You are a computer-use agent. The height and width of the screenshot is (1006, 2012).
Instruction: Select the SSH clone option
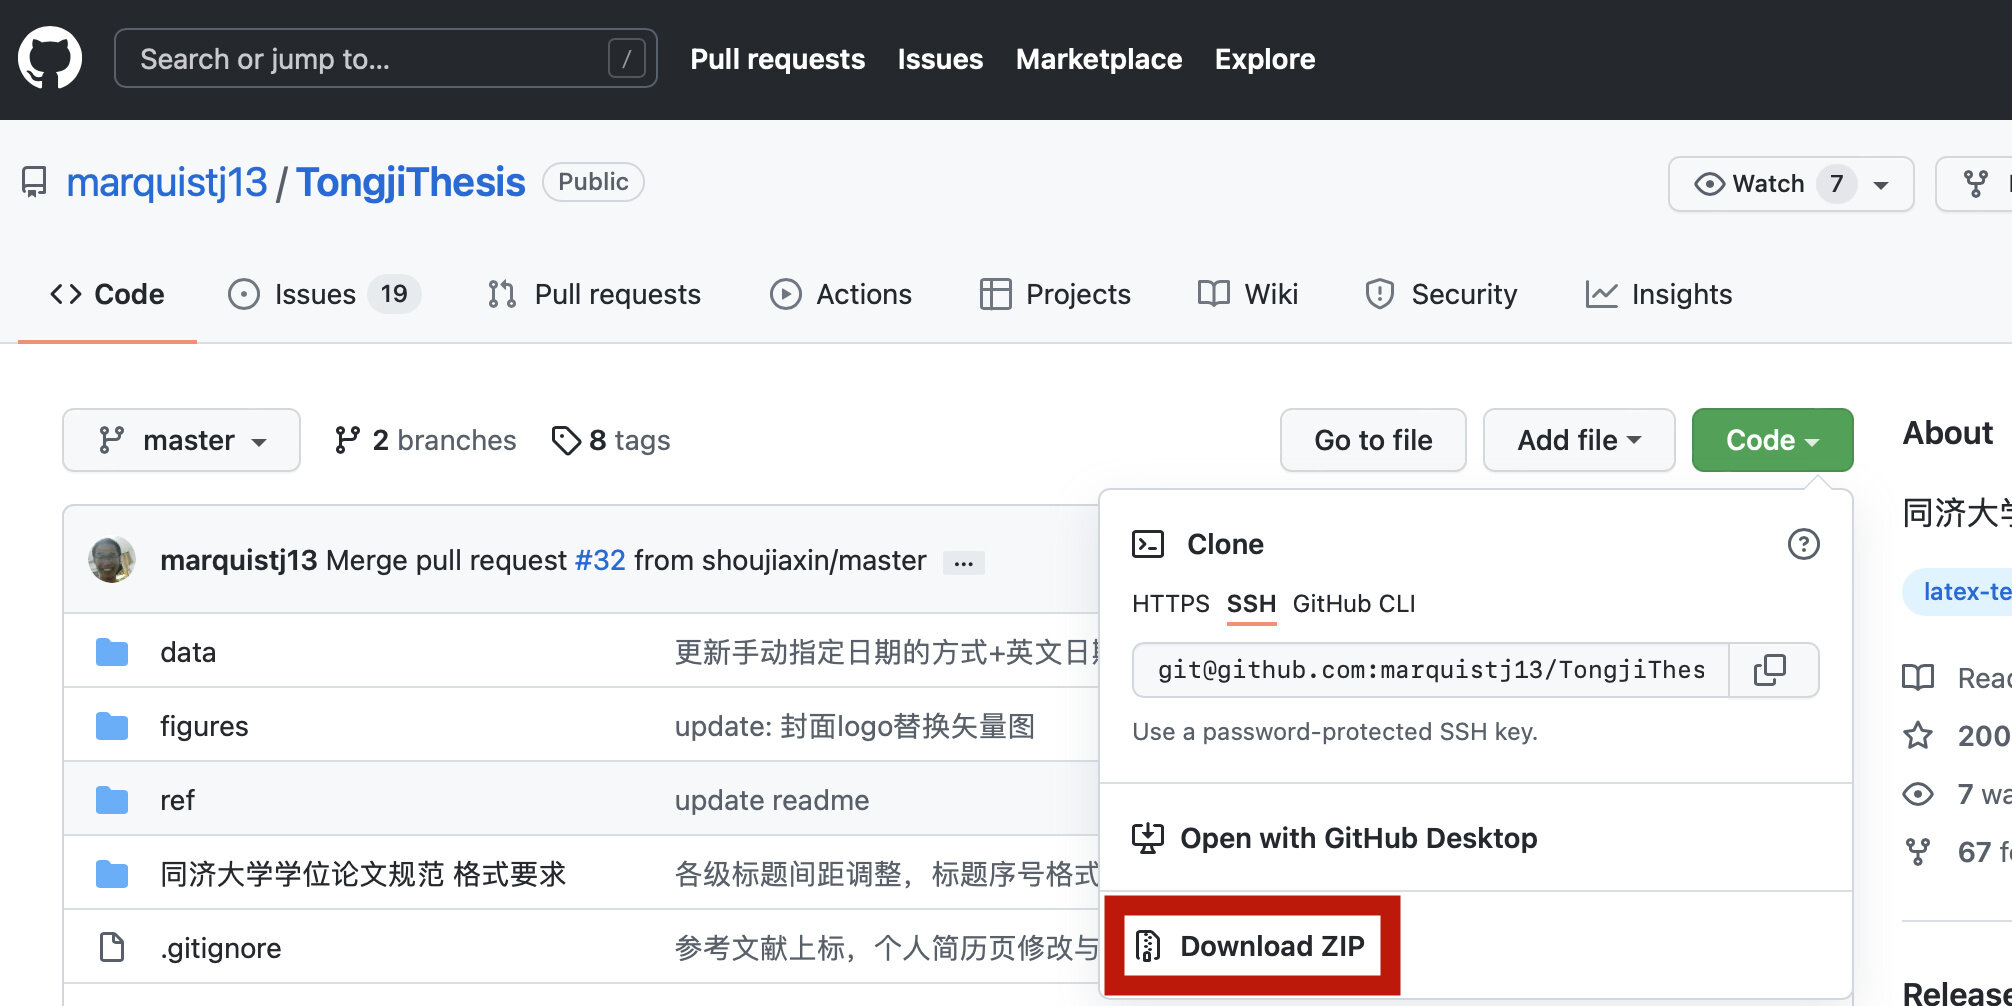(x=1251, y=604)
